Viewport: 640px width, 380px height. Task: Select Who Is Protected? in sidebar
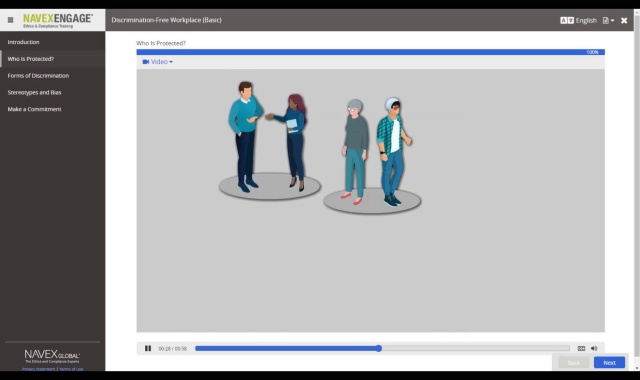[x=52, y=59]
